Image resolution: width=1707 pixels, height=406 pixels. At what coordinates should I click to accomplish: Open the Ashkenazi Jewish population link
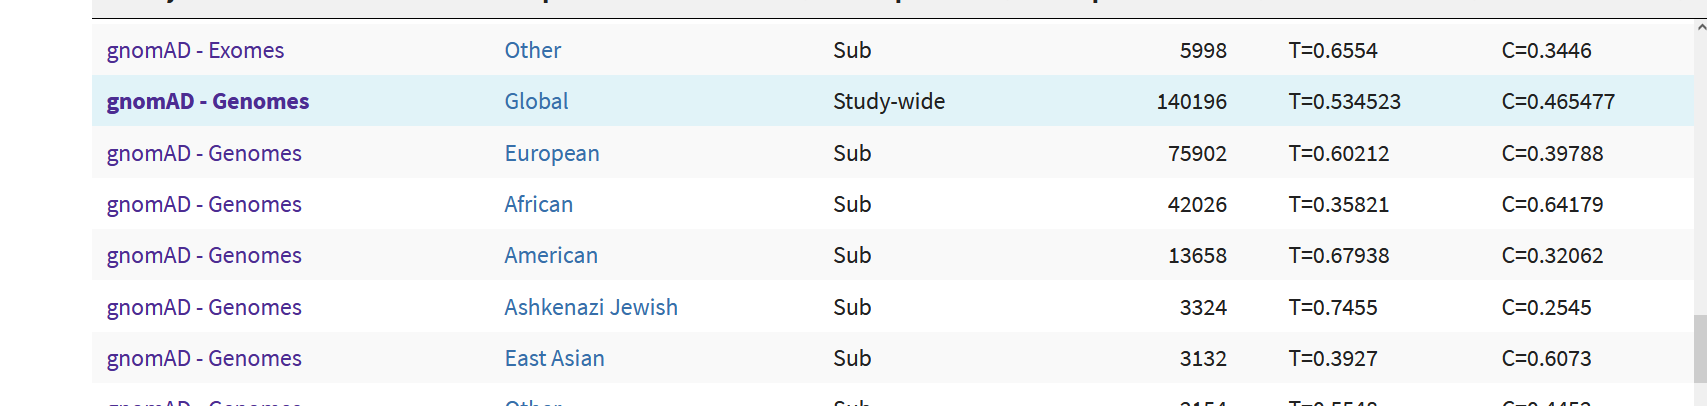coord(591,307)
